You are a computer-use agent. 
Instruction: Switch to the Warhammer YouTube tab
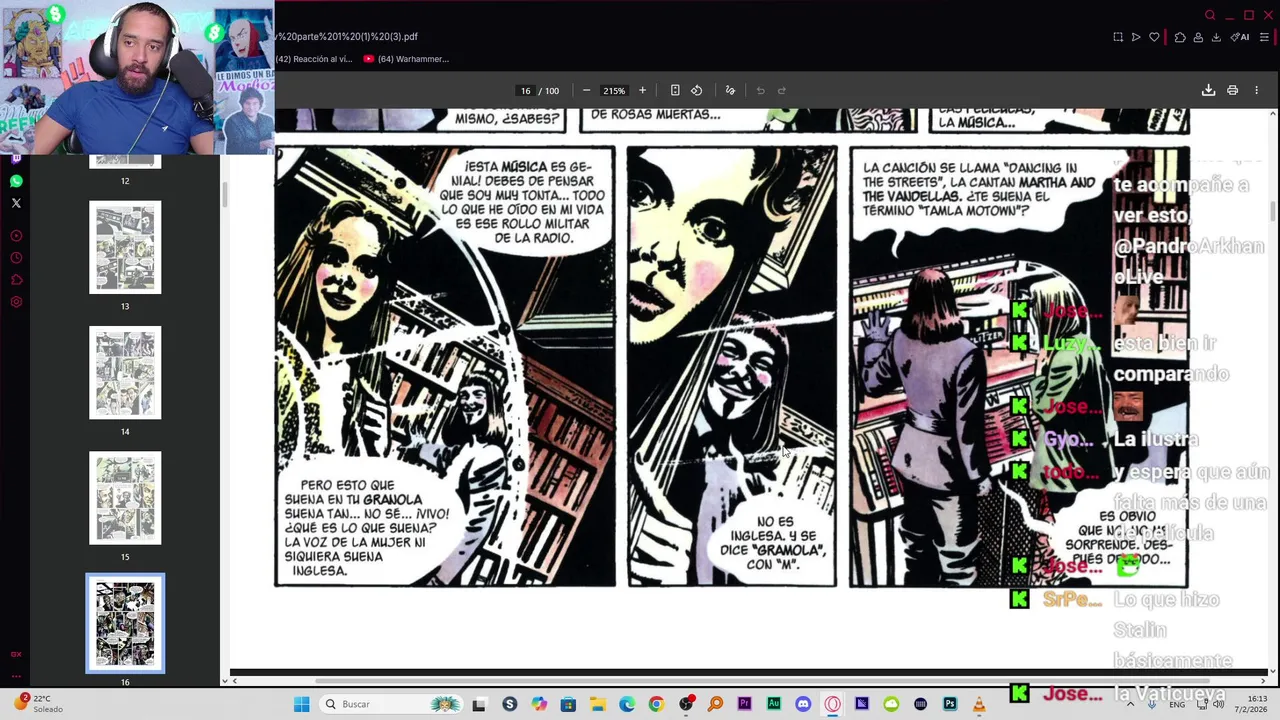pos(406,59)
